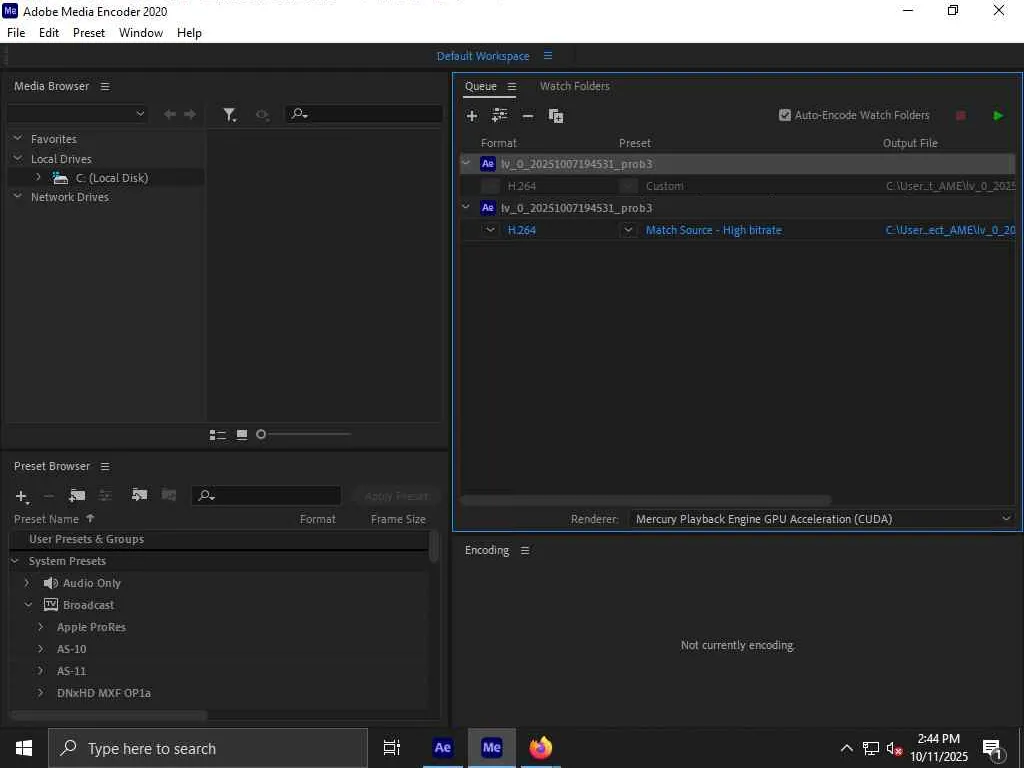
Task: Collapse the Favorites tree node
Action: (18, 138)
